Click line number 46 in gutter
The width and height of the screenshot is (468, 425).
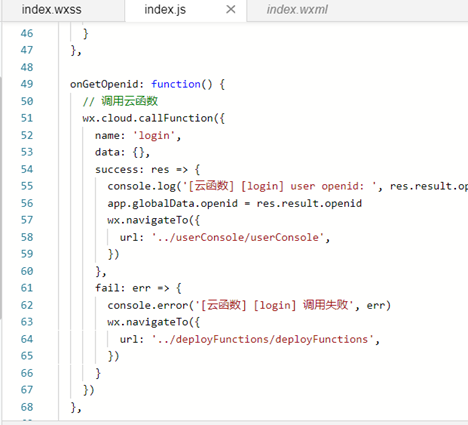[27, 33]
